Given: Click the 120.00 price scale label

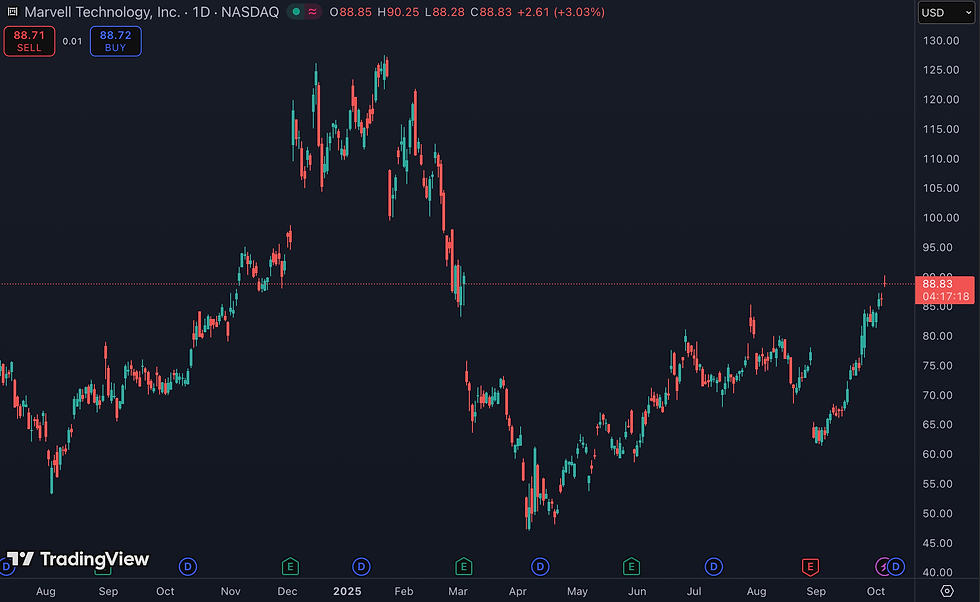Looking at the screenshot, I should (x=941, y=99).
